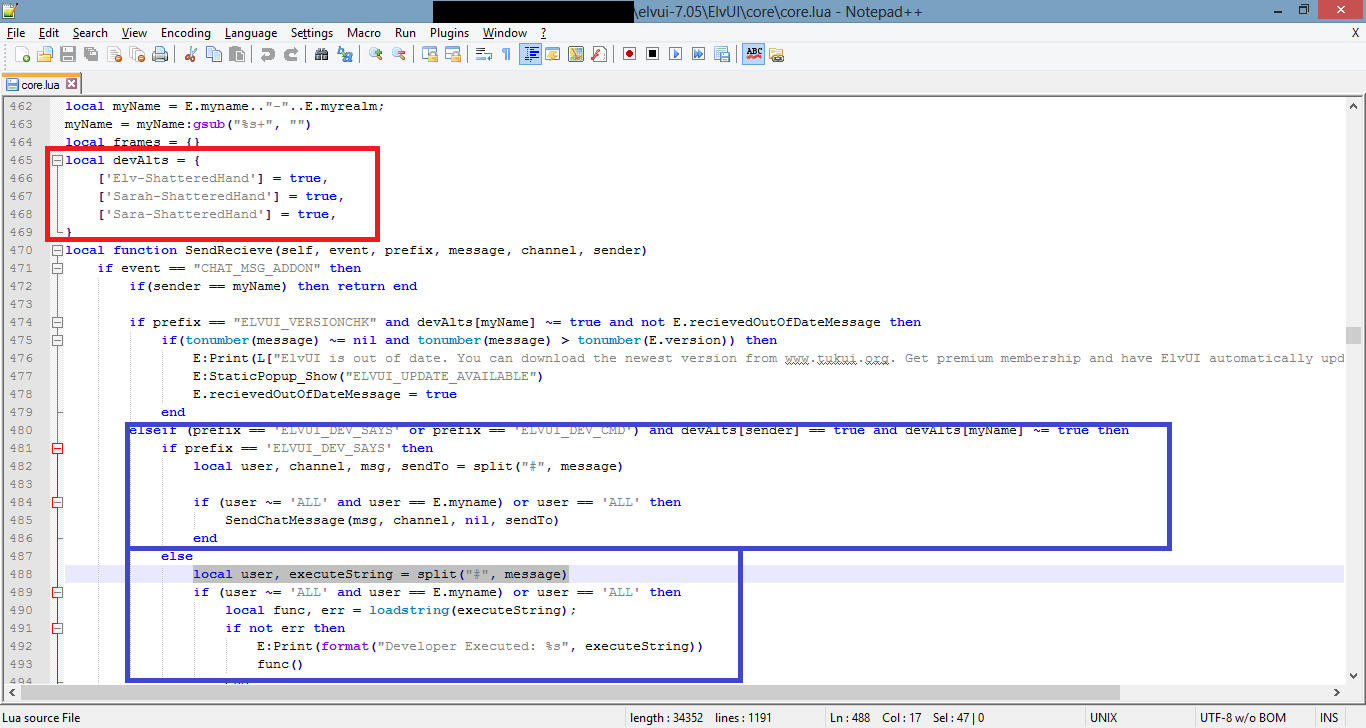Image resolution: width=1366 pixels, height=728 pixels.
Task: Open the Language menu
Action: [251, 33]
